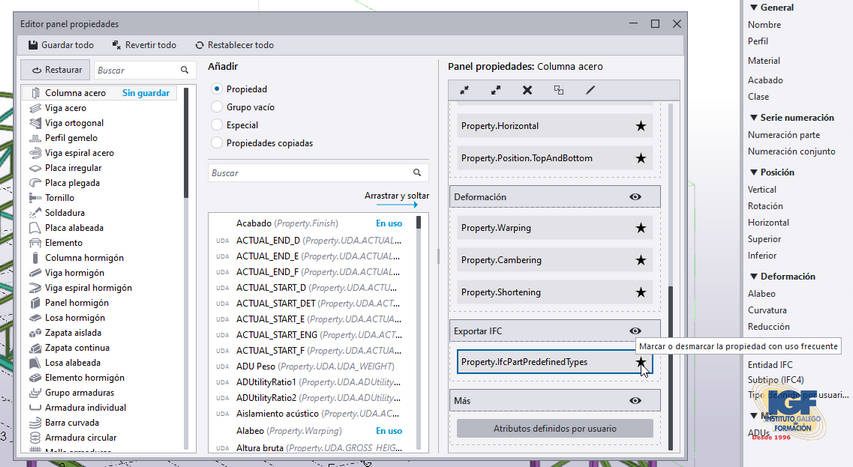Star the Property.Warping item
This screenshot has height=467, width=853.
pyautogui.click(x=641, y=228)
